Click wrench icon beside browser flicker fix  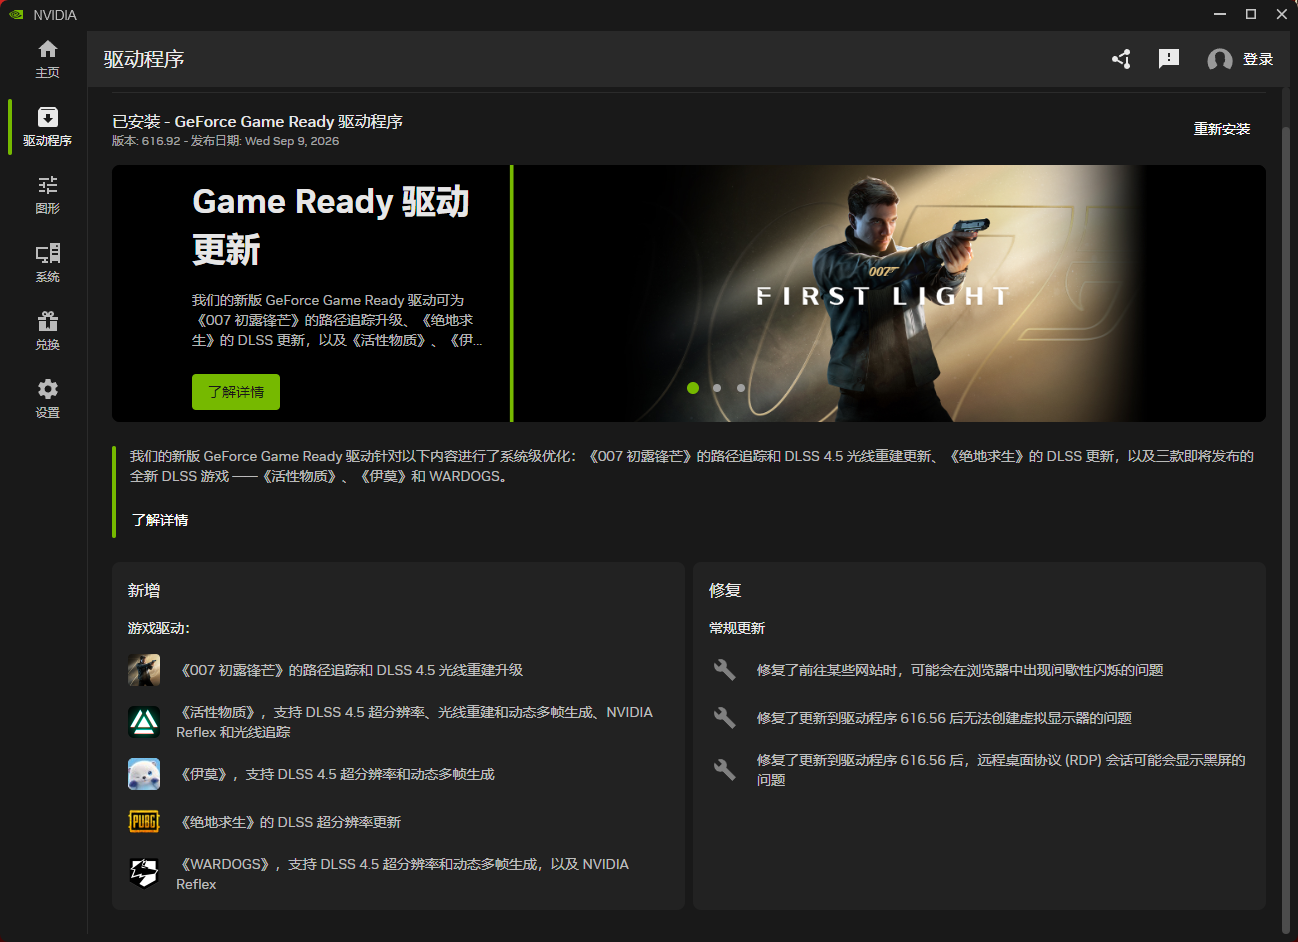tap(725, 670)
